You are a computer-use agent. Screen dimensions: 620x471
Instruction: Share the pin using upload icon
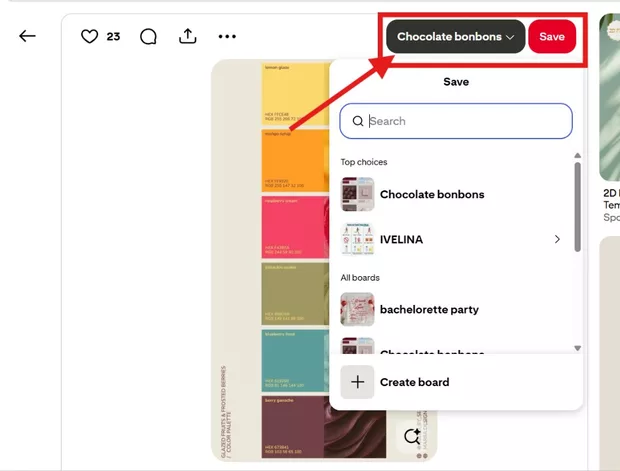click(x=187, y=36)
